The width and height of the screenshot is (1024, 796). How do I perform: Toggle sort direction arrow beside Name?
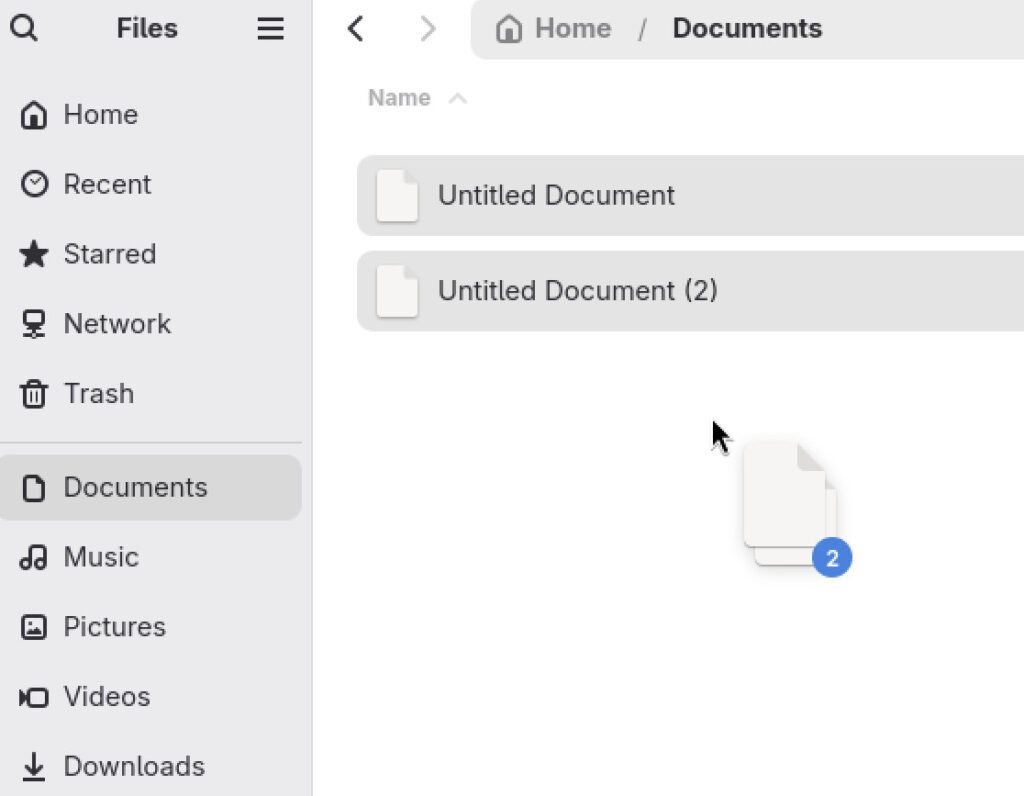(x=458, y=99)
